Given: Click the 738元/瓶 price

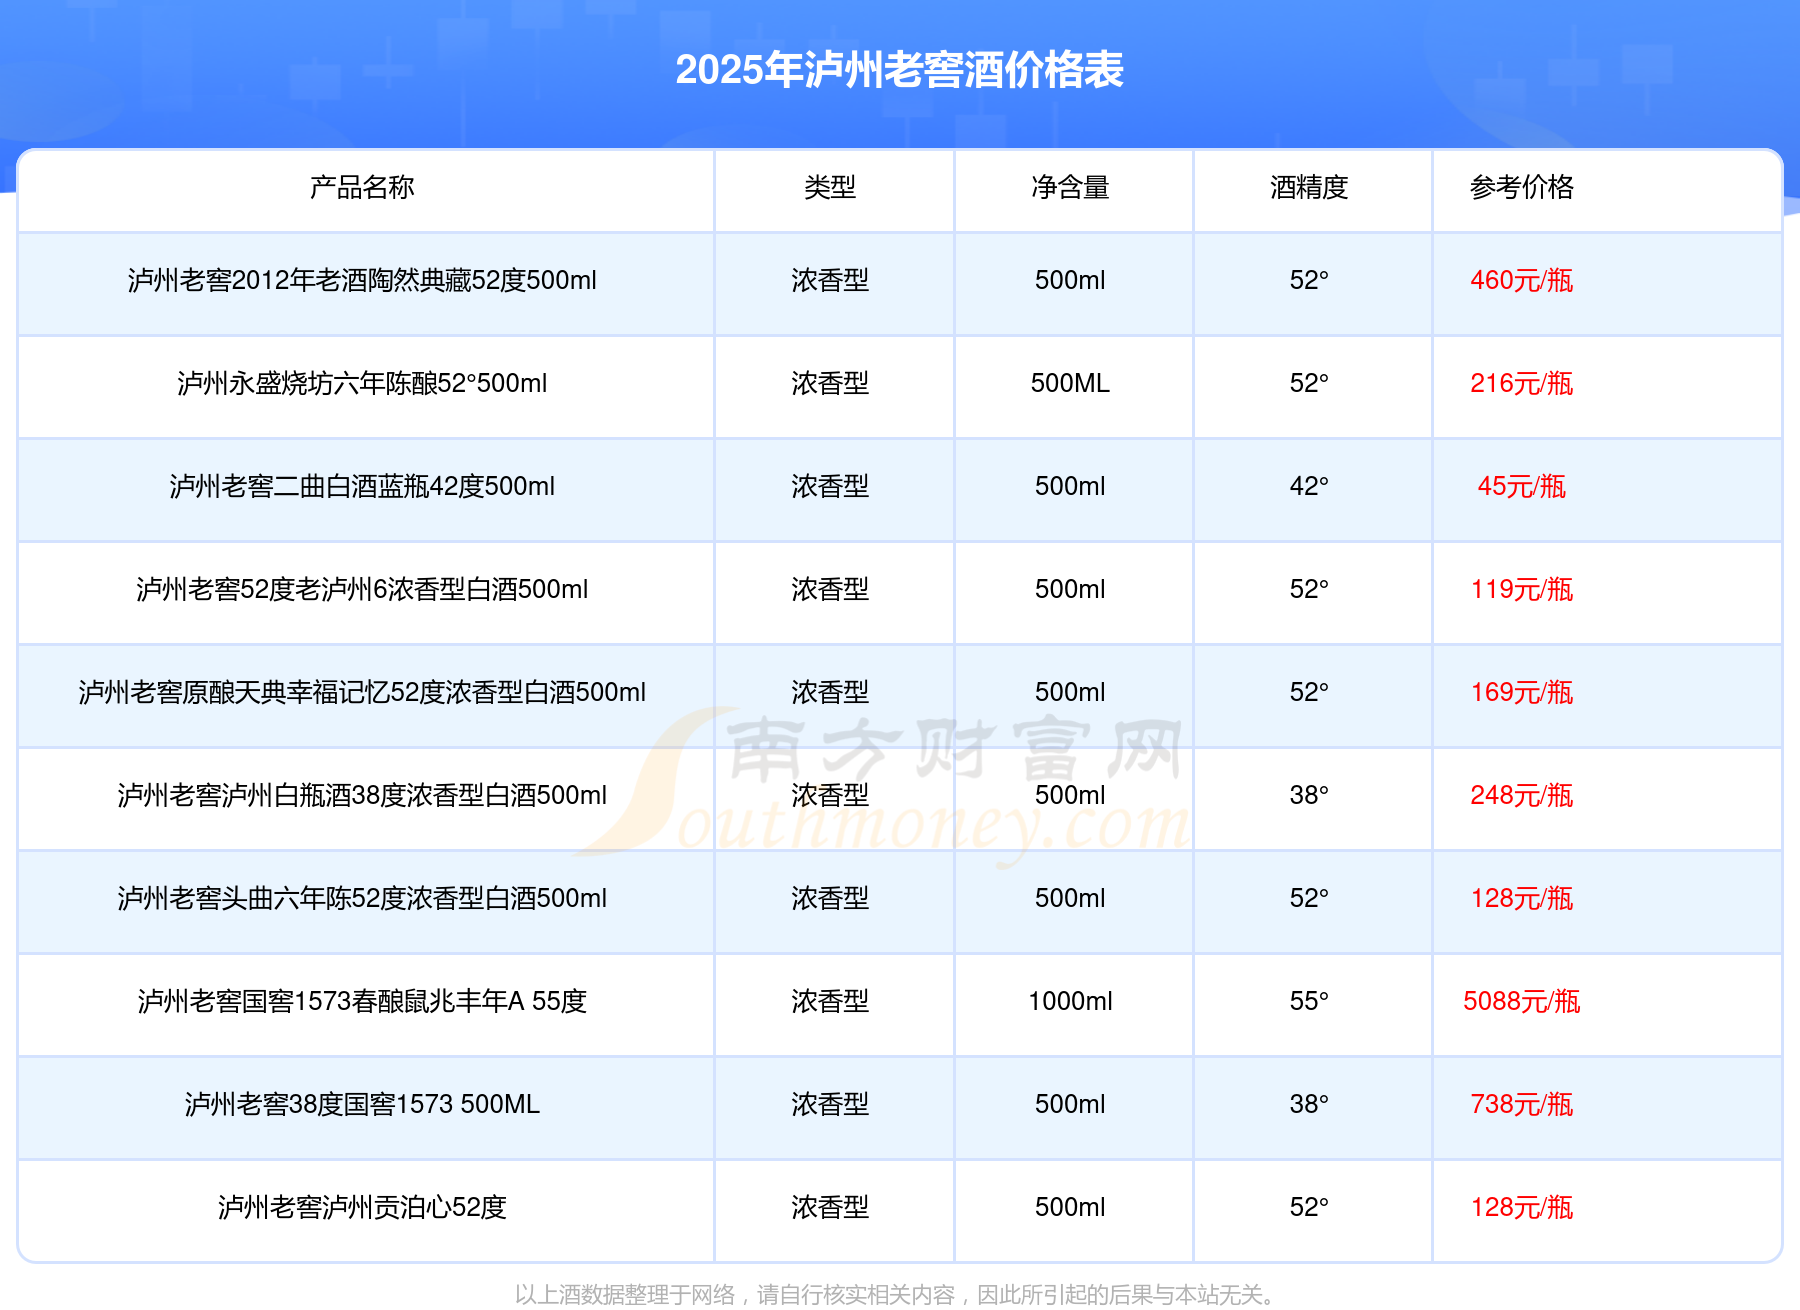Looking at the screenshot, I should tap(1521, 1105).
